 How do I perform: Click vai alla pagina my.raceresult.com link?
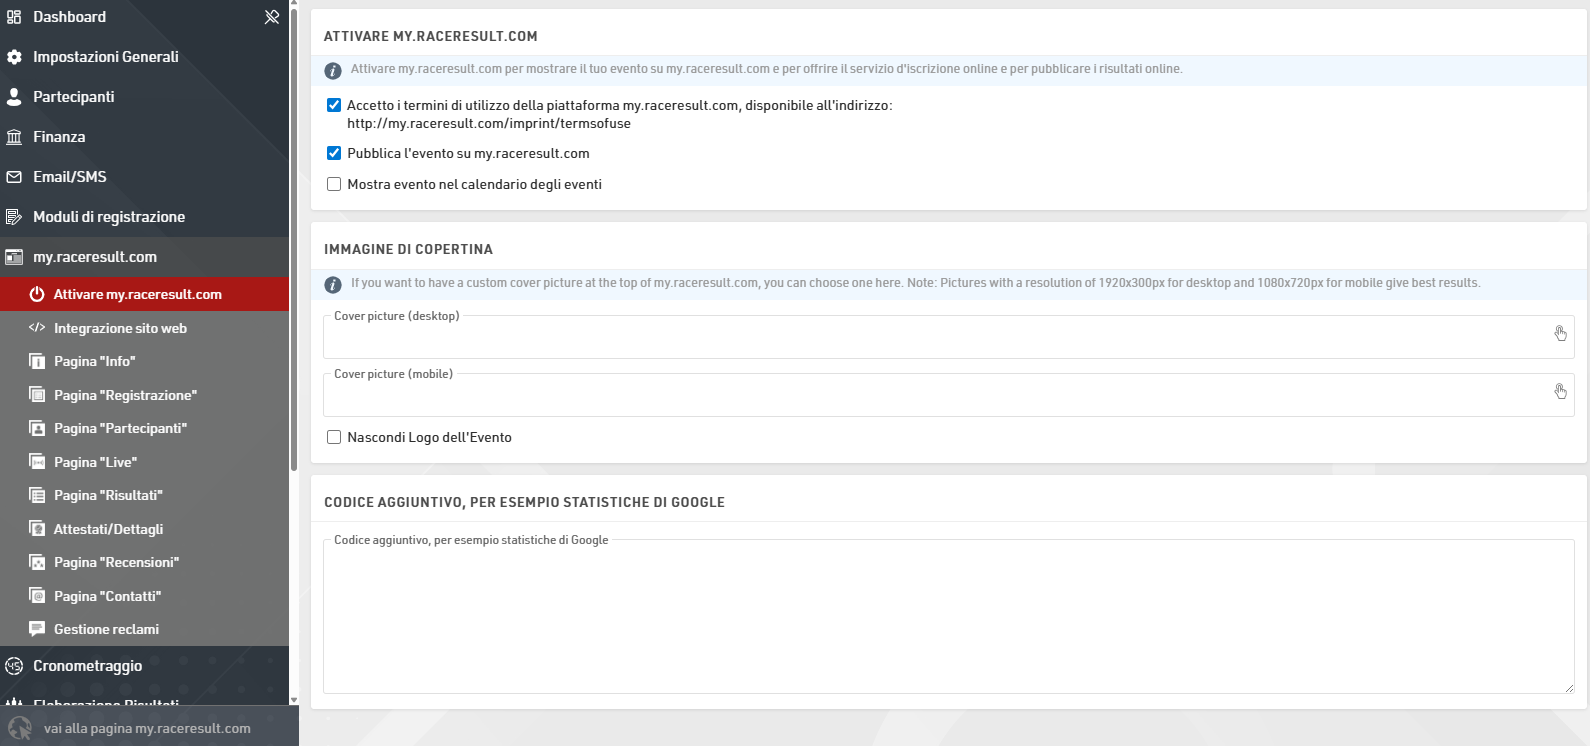tap(147, 728)
